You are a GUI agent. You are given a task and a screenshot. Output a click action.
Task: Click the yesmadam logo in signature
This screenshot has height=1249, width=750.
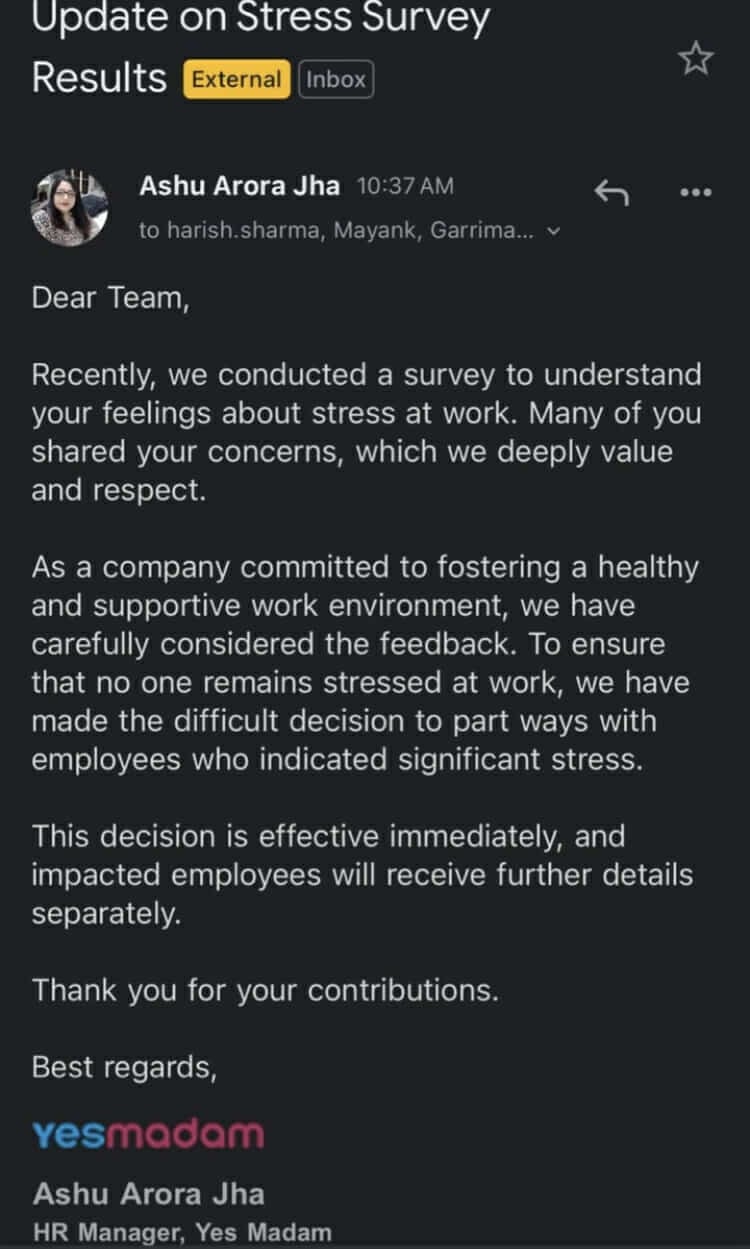pyautogui.click(x=148, y=1133)
